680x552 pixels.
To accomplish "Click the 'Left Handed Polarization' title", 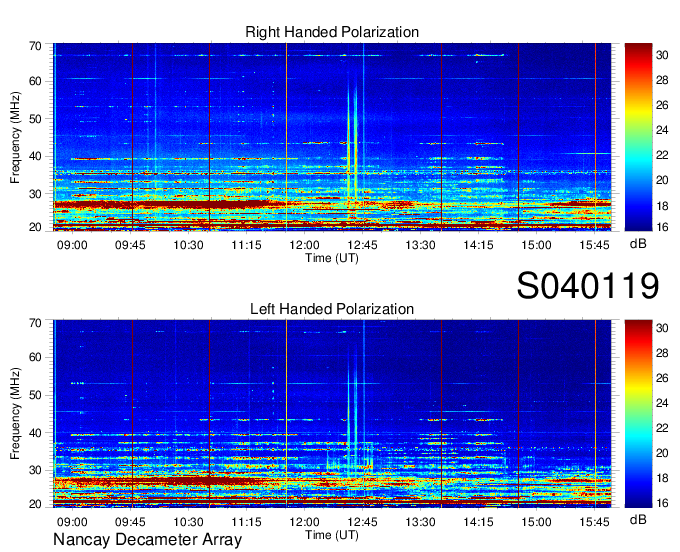I will (332, 309).
